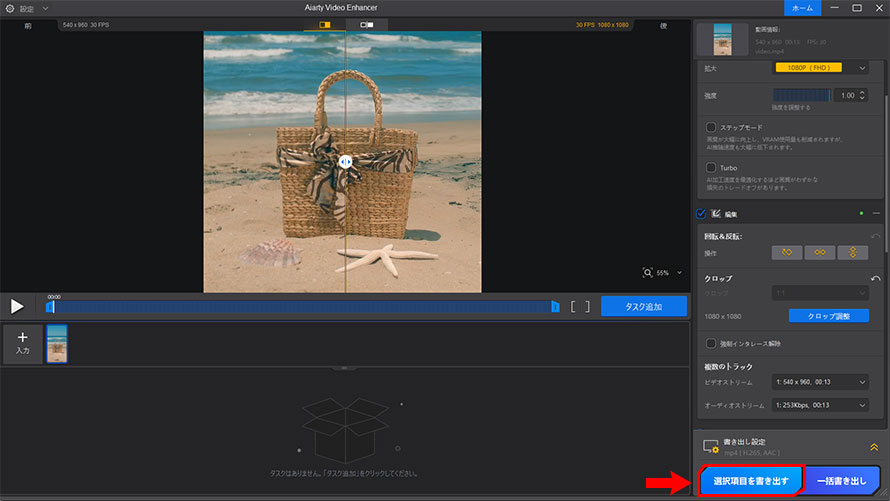This screenshot has height=501, width=890.
Task: Set trim start with left bracket
Action: 573,307
